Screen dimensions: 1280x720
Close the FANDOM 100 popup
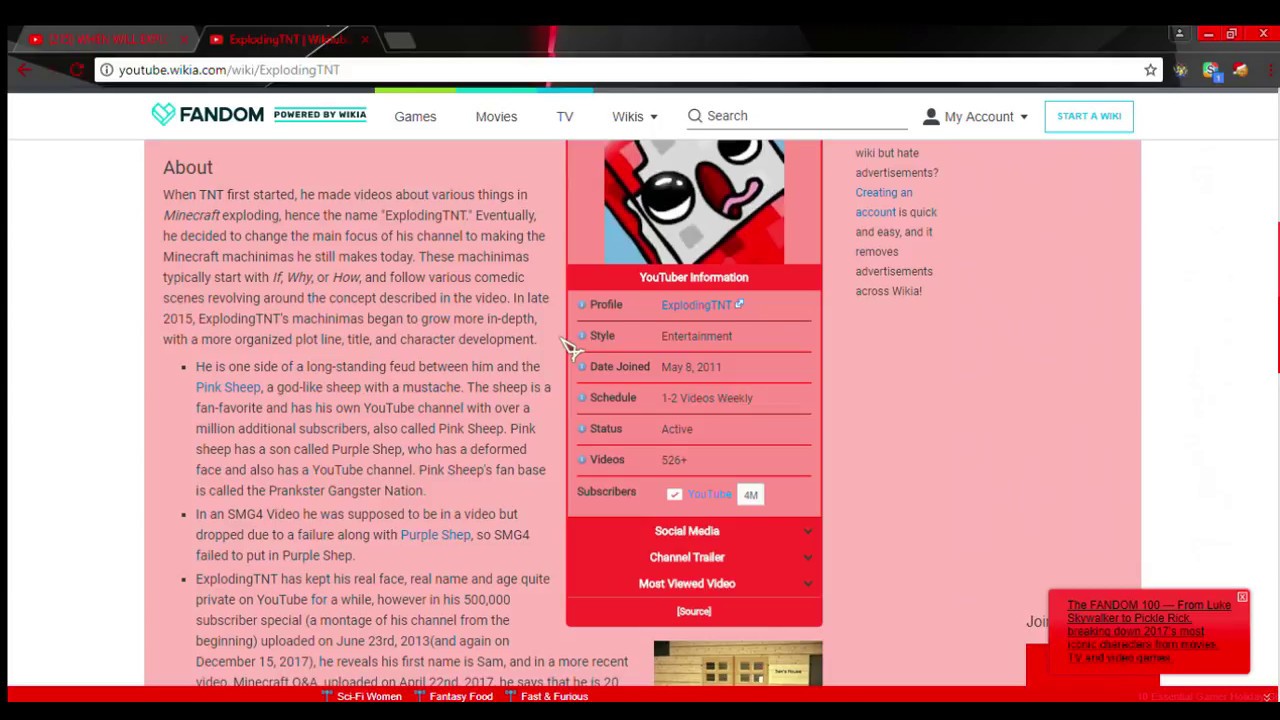coord(1242,598)
